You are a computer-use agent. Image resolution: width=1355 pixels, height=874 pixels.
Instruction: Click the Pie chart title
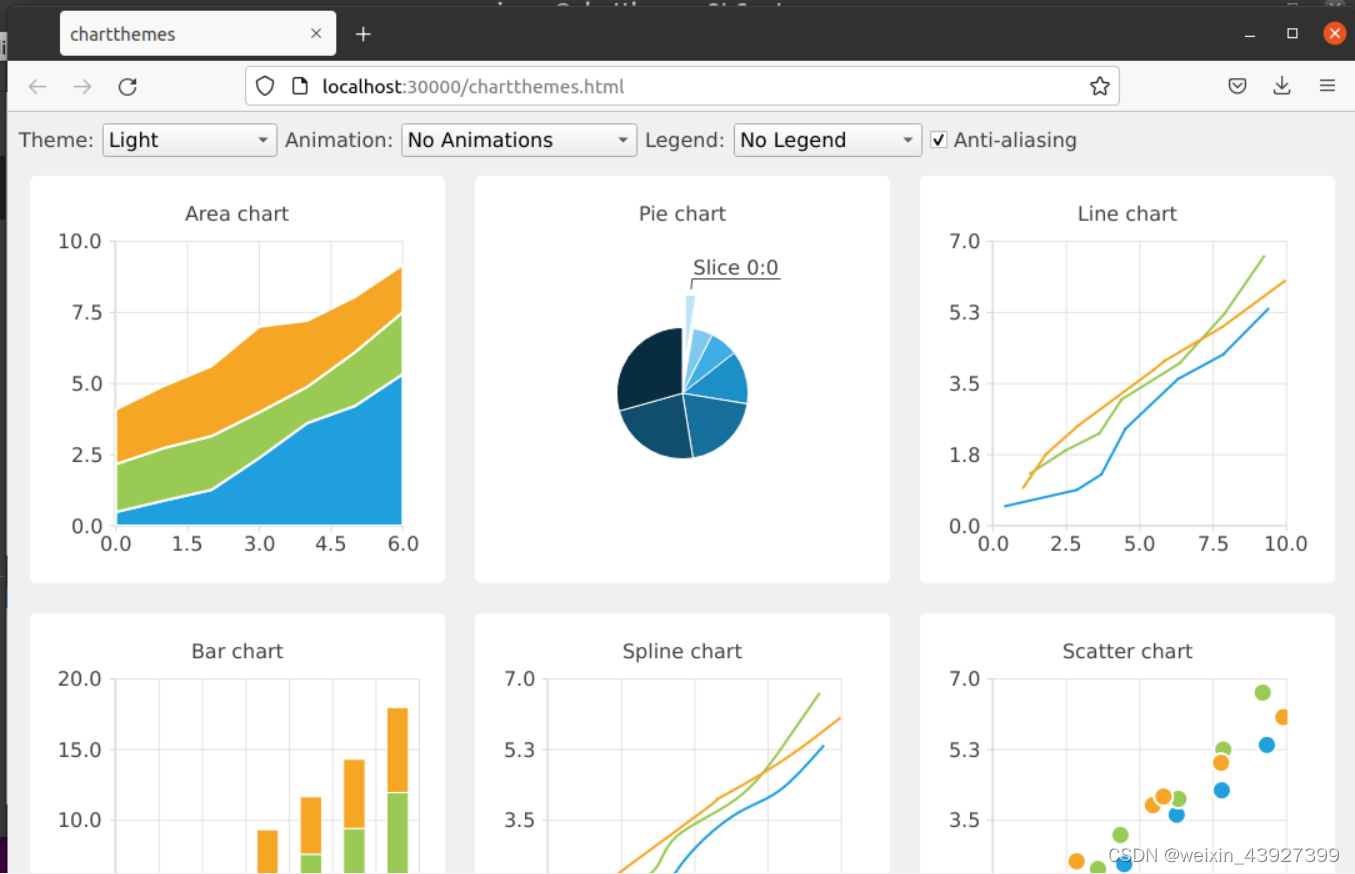(x=682, y=214)
